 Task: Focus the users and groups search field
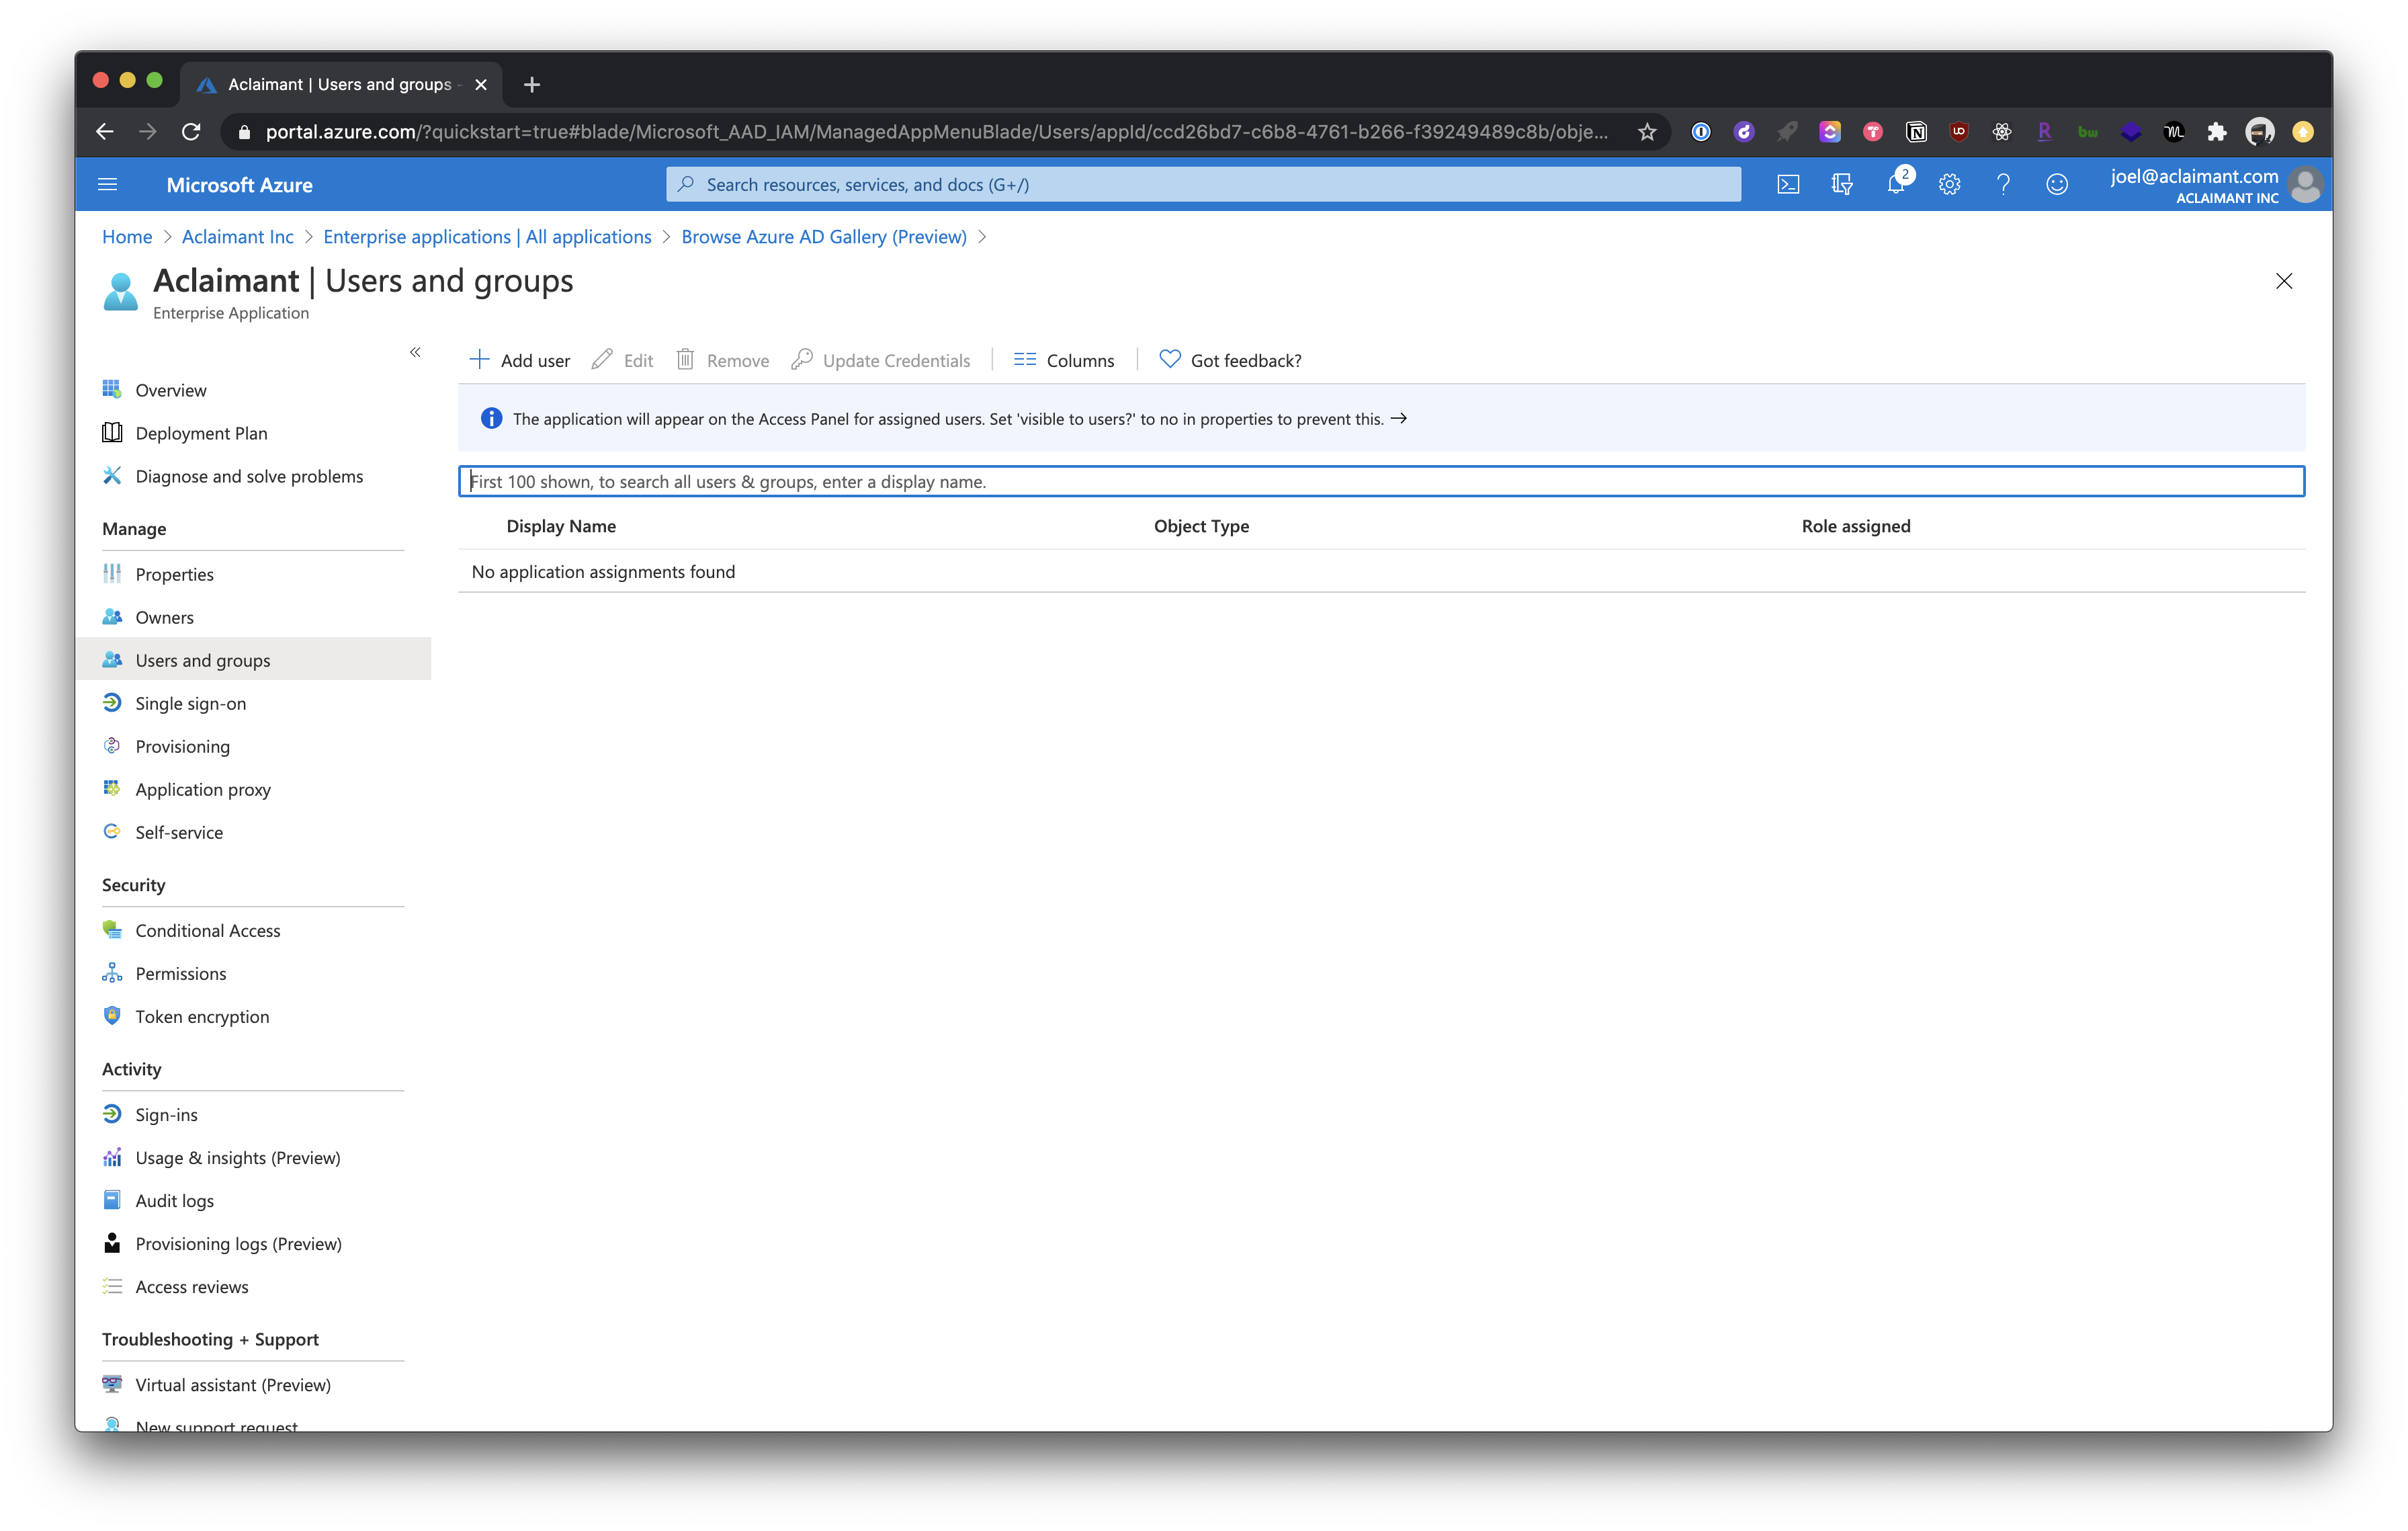click(1381, 481)
